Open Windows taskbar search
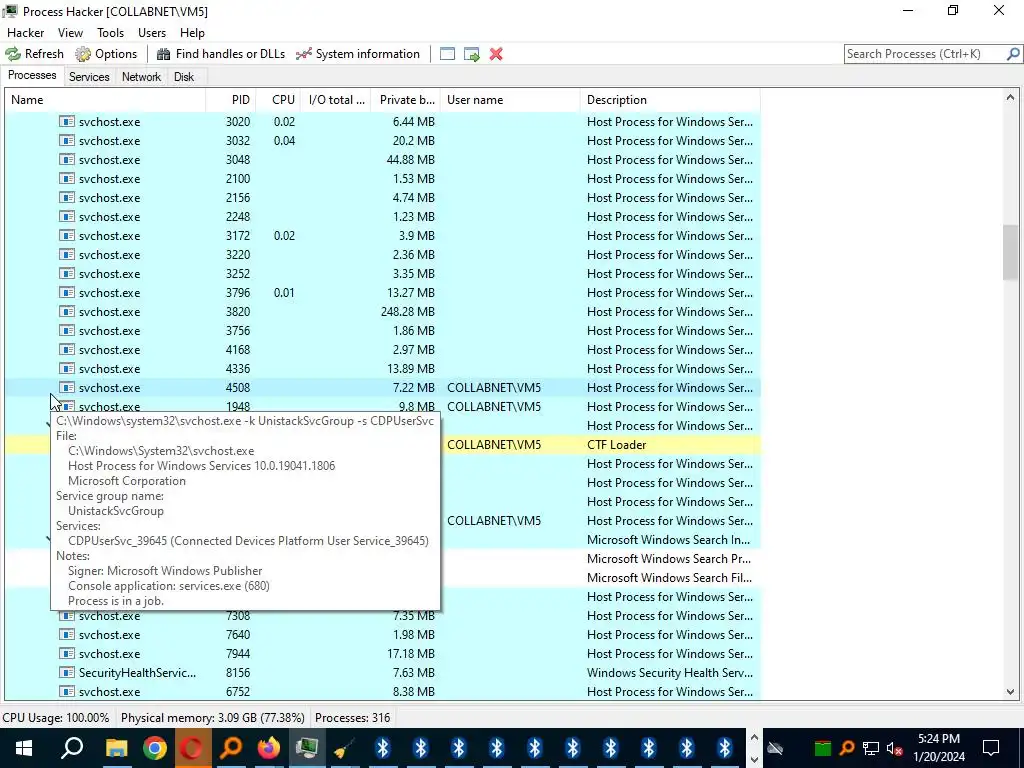 point(72,748)
